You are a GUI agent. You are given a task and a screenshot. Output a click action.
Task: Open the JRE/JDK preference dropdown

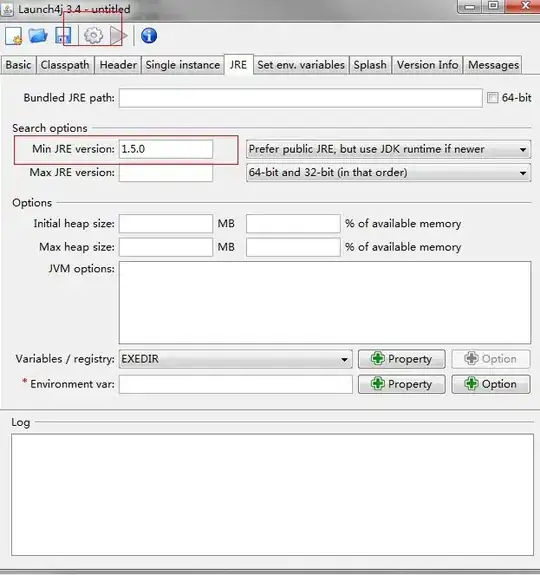(x=388, y=149)
